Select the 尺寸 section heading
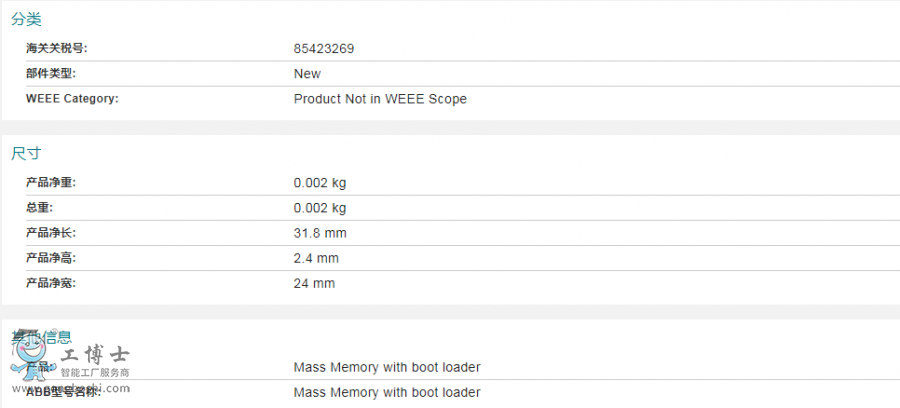900x408 pixels. click(x=26, y=153)
